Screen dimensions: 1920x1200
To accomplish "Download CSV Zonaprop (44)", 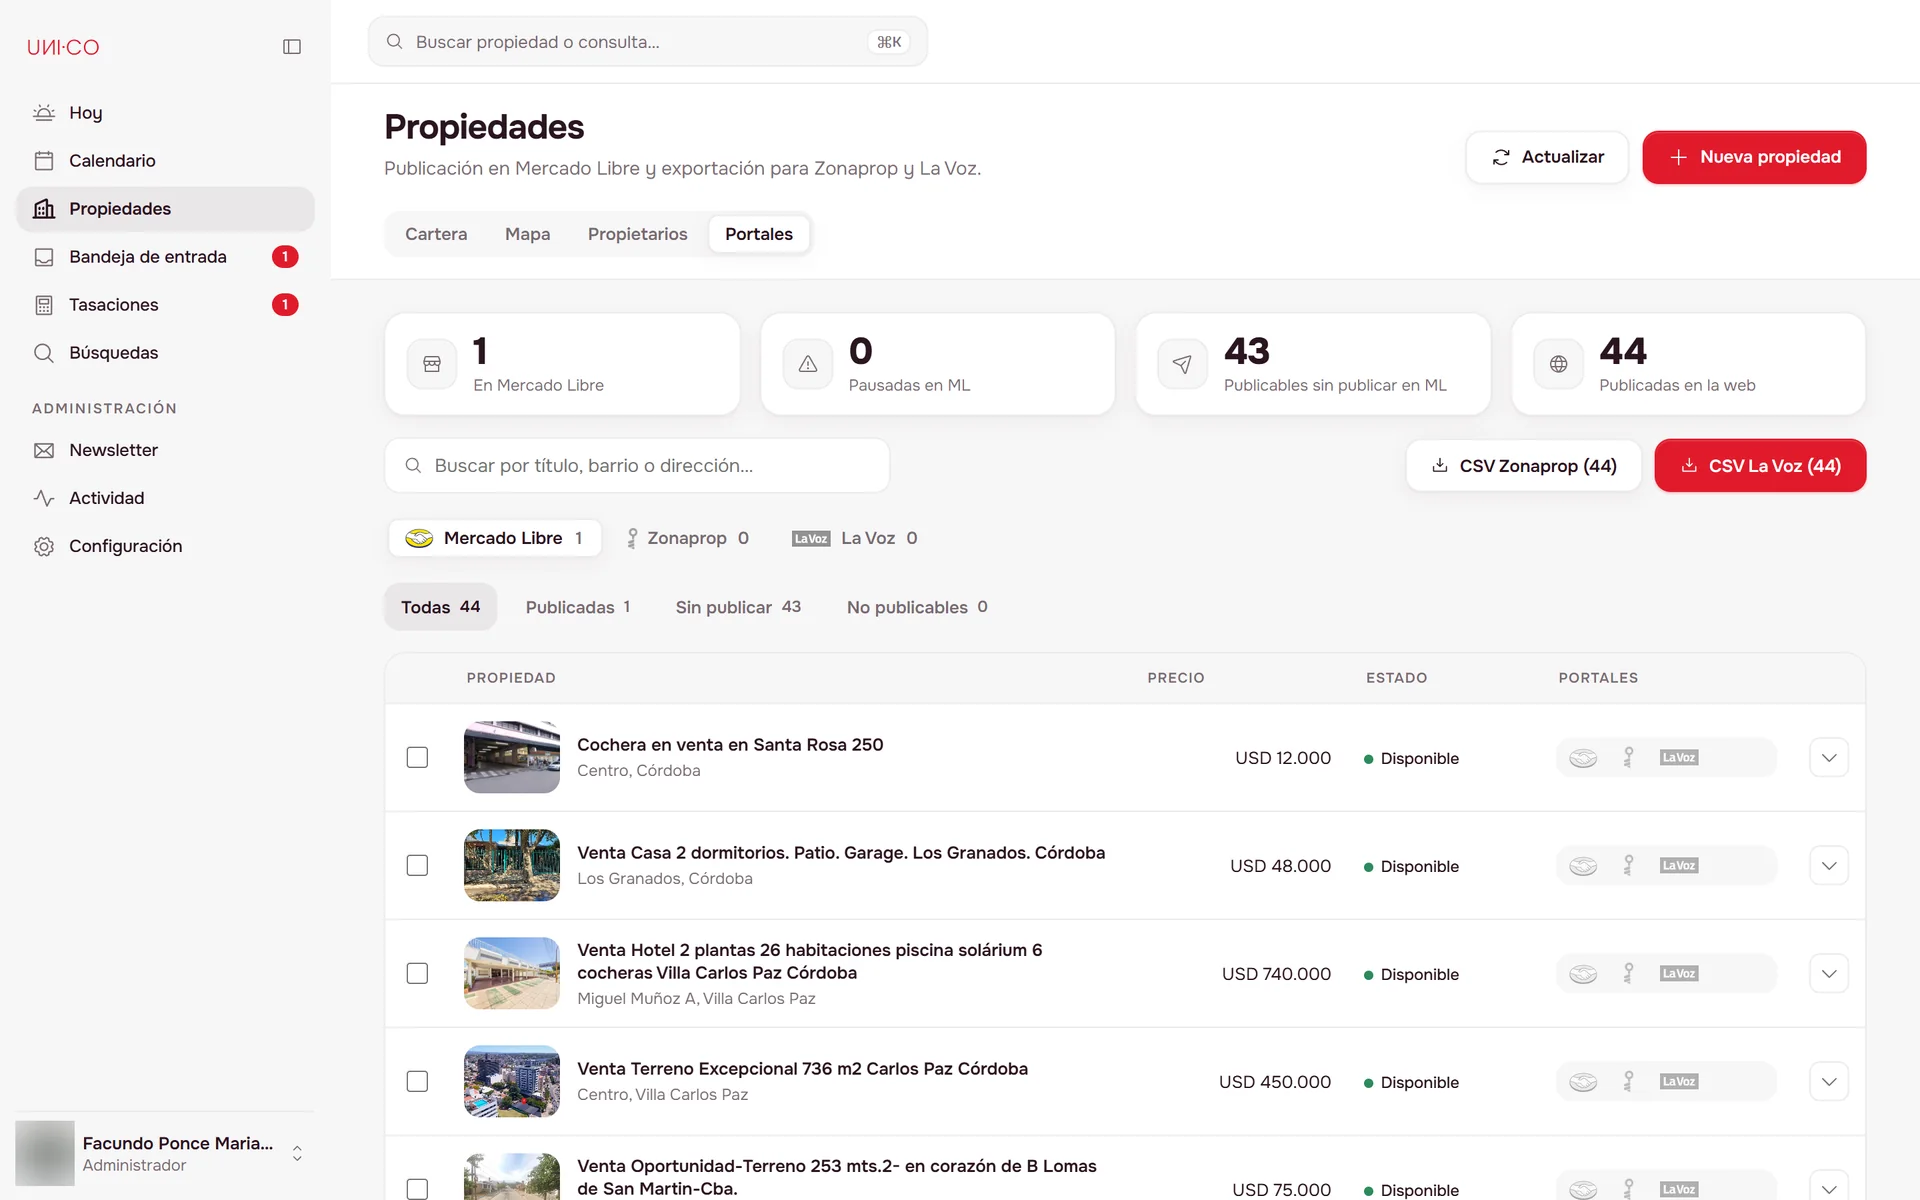I will [1524, 466].
